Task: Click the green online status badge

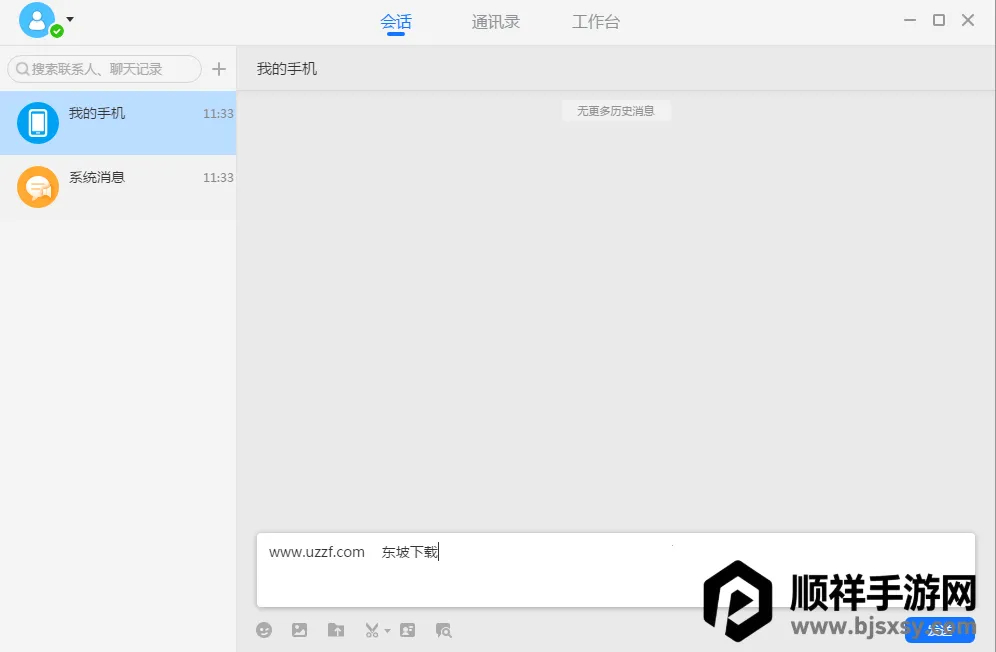Action: point(57,31)
